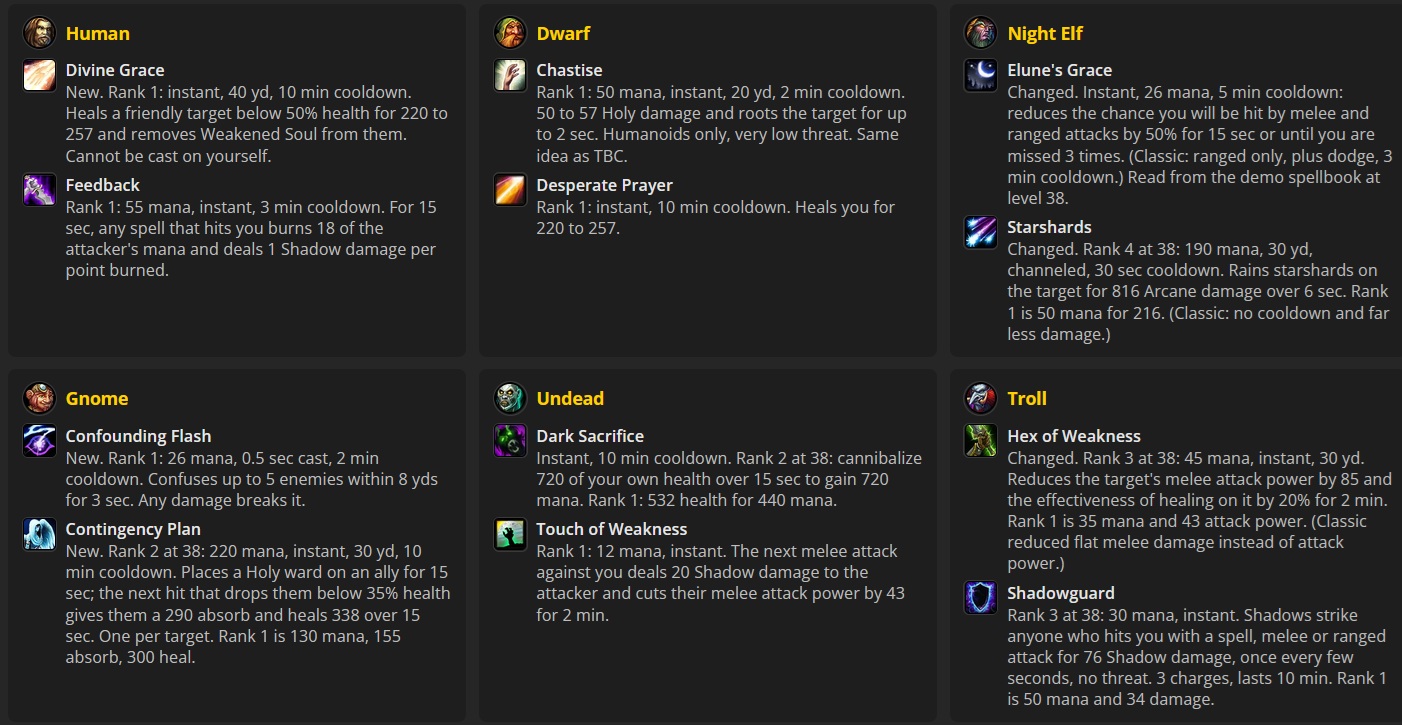Image resolution: width=1402 pixels, height=725 pixels.
Task: Open the Night Elf heading link
Action: pos(1045,33)
